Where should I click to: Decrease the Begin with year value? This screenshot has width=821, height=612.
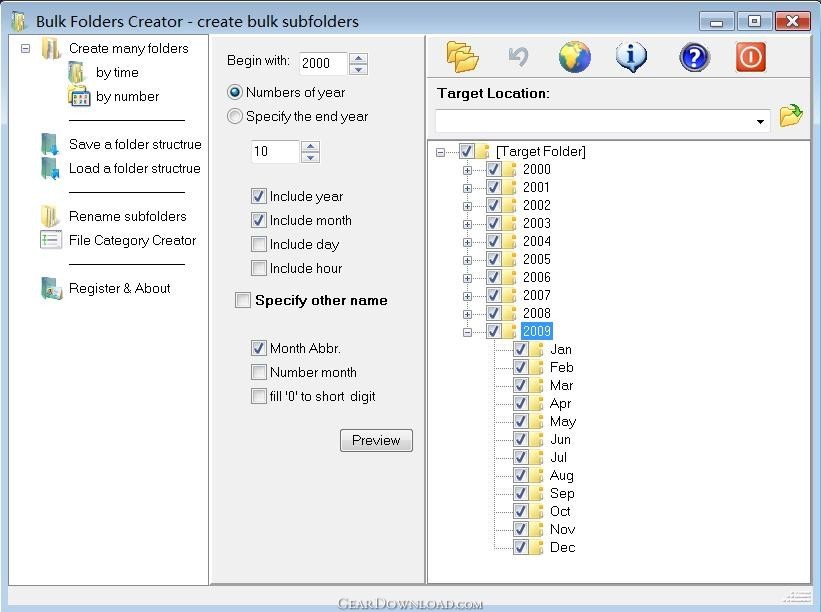coord(359,69)
